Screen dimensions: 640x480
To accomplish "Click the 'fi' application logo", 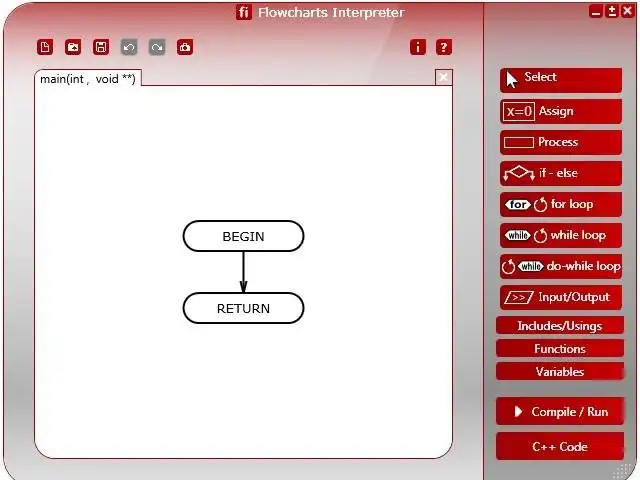I will [244, 12].
